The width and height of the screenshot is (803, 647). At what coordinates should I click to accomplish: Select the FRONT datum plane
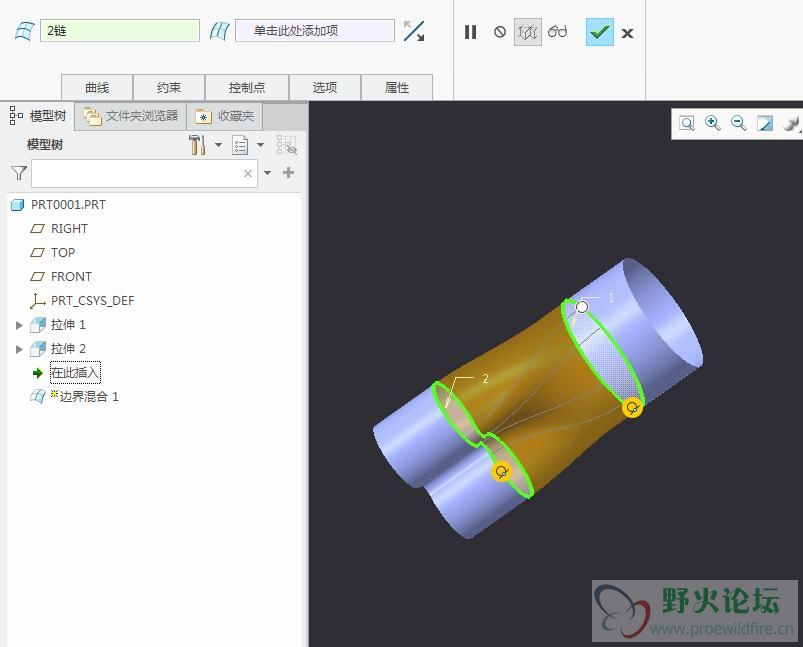(71, 277)
